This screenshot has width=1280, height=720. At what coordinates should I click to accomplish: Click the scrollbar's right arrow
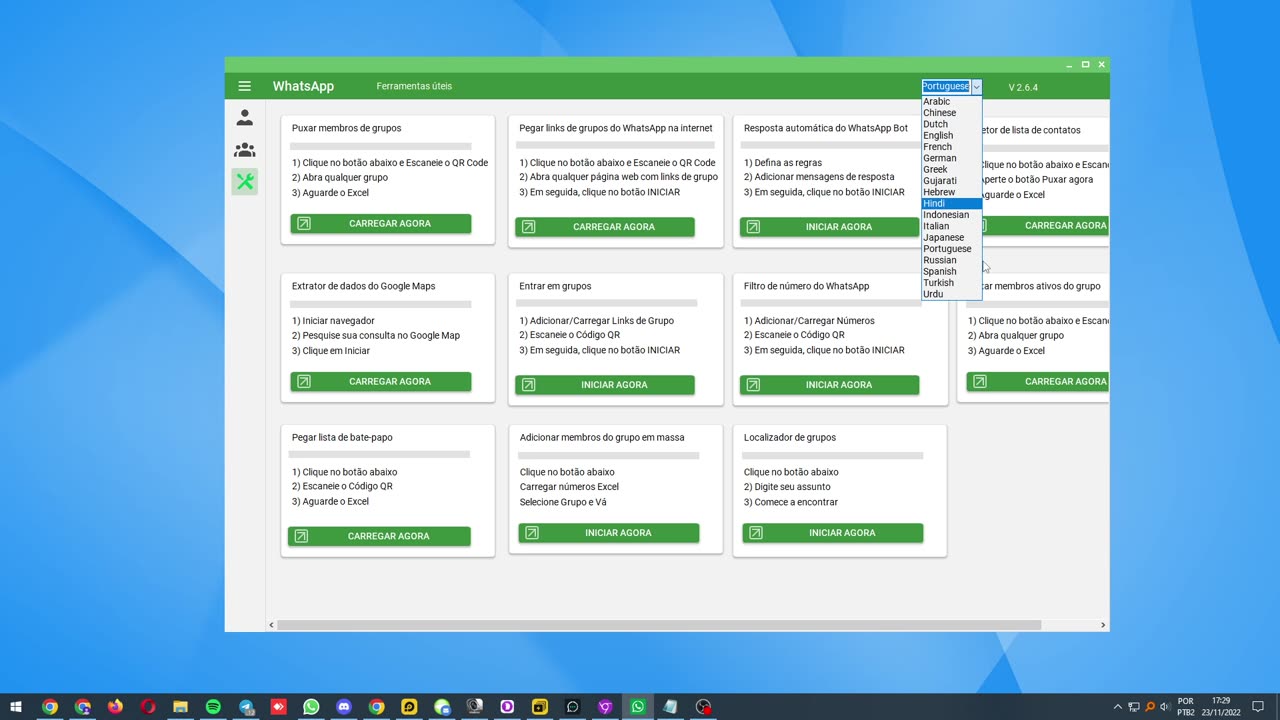(x=1103, y=625)
